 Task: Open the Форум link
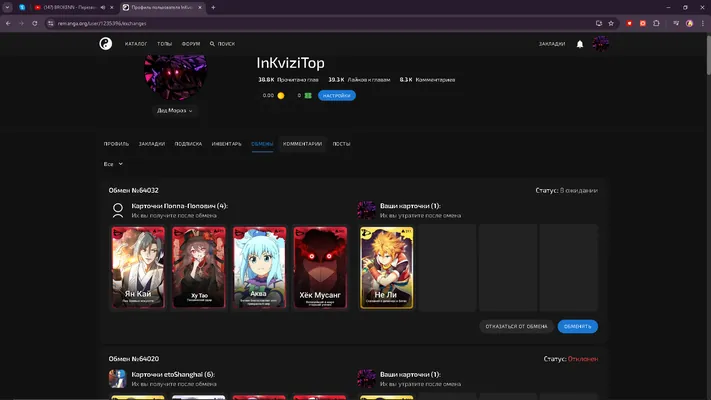click(x=191, y=44)
